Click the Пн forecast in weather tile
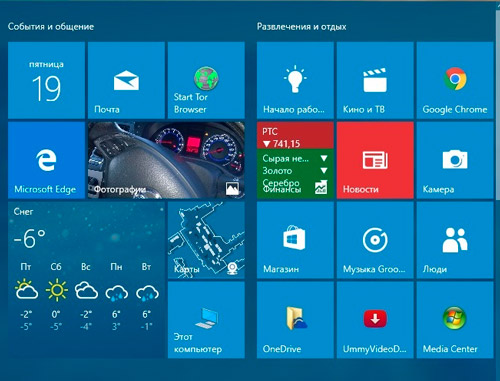500x381 pixels. click(x=116, y=297)
